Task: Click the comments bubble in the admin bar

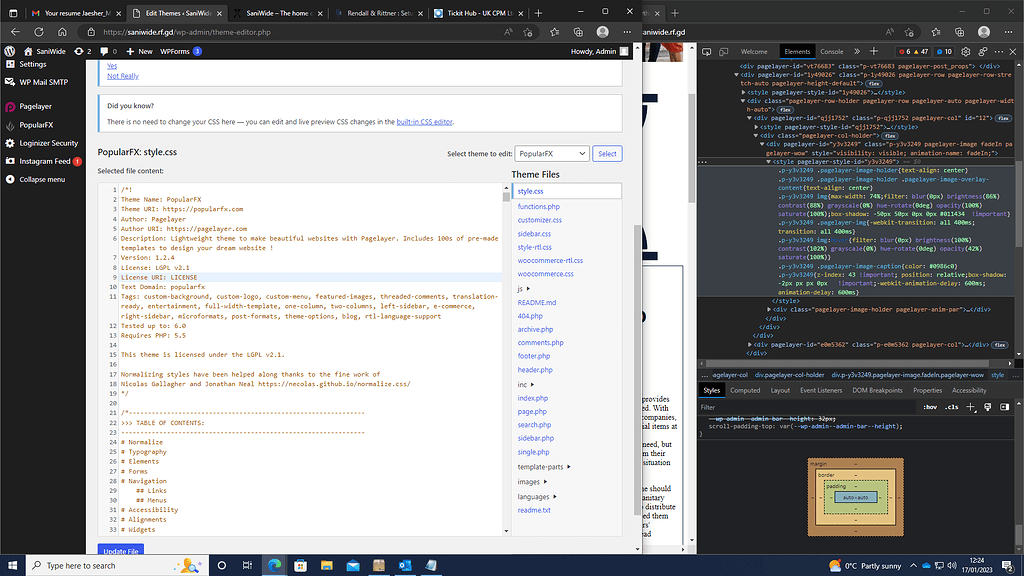Action: click(104, 51)
